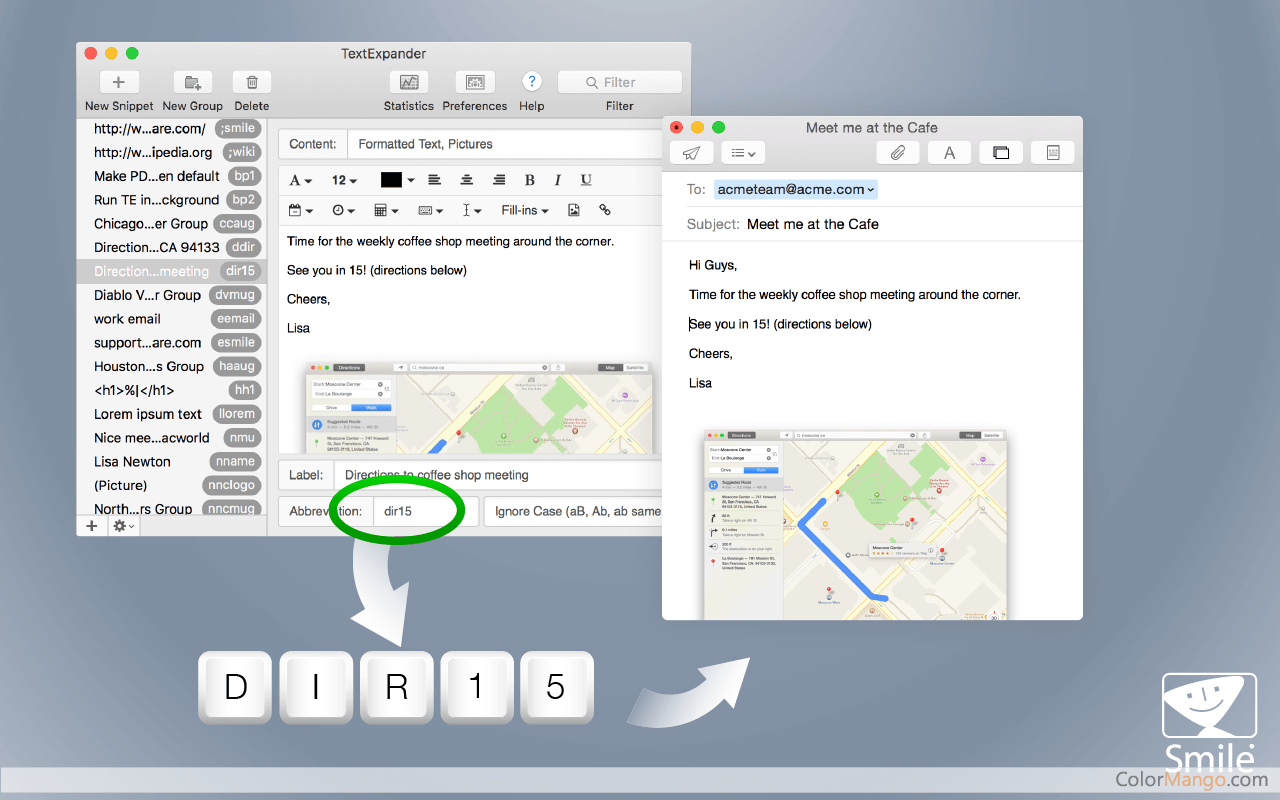Click the New Group folder icon

193,82
